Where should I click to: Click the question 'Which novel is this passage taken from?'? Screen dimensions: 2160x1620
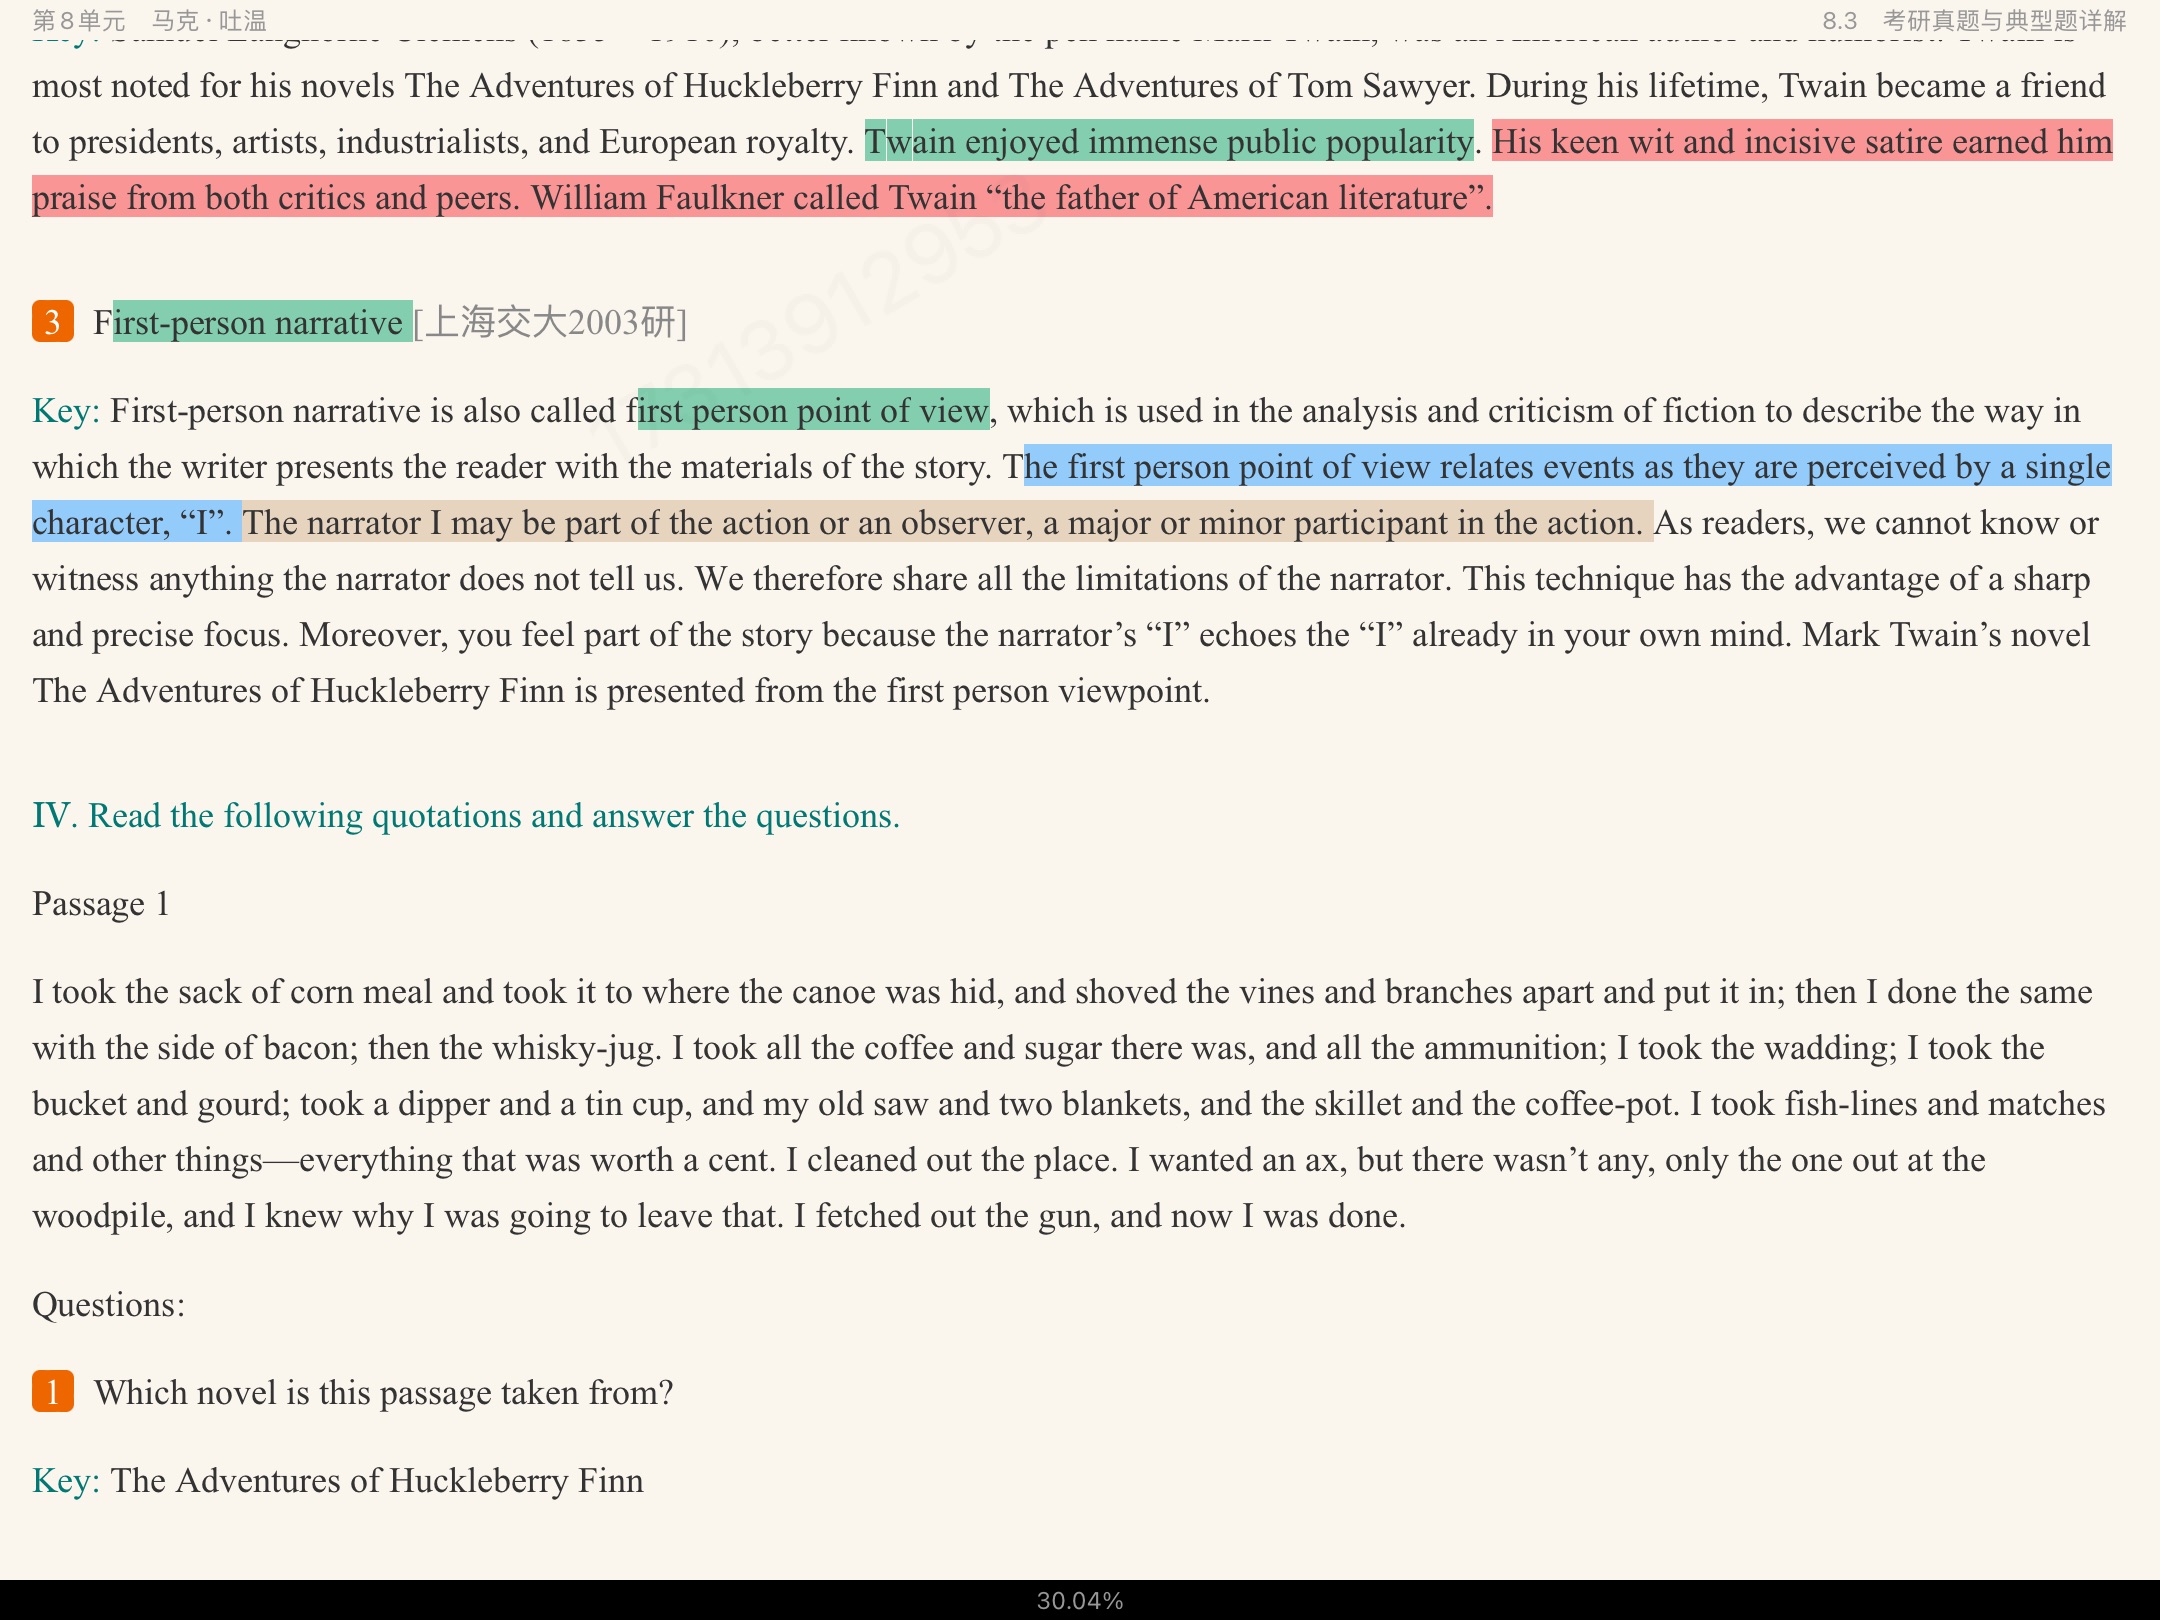(384, 1392)
